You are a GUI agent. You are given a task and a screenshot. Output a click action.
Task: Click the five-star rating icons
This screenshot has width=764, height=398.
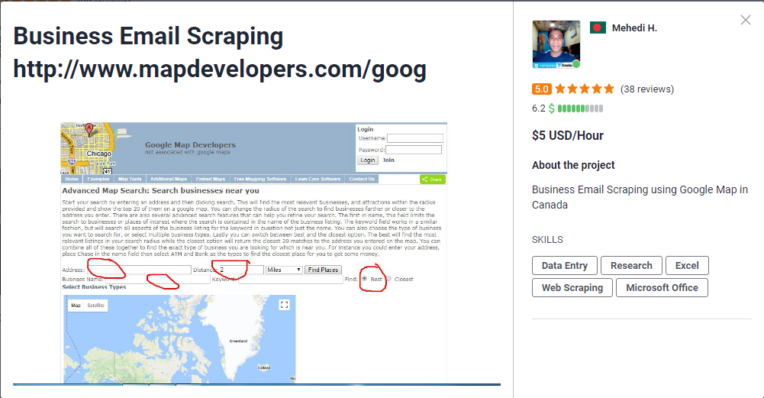click(584, 89)
